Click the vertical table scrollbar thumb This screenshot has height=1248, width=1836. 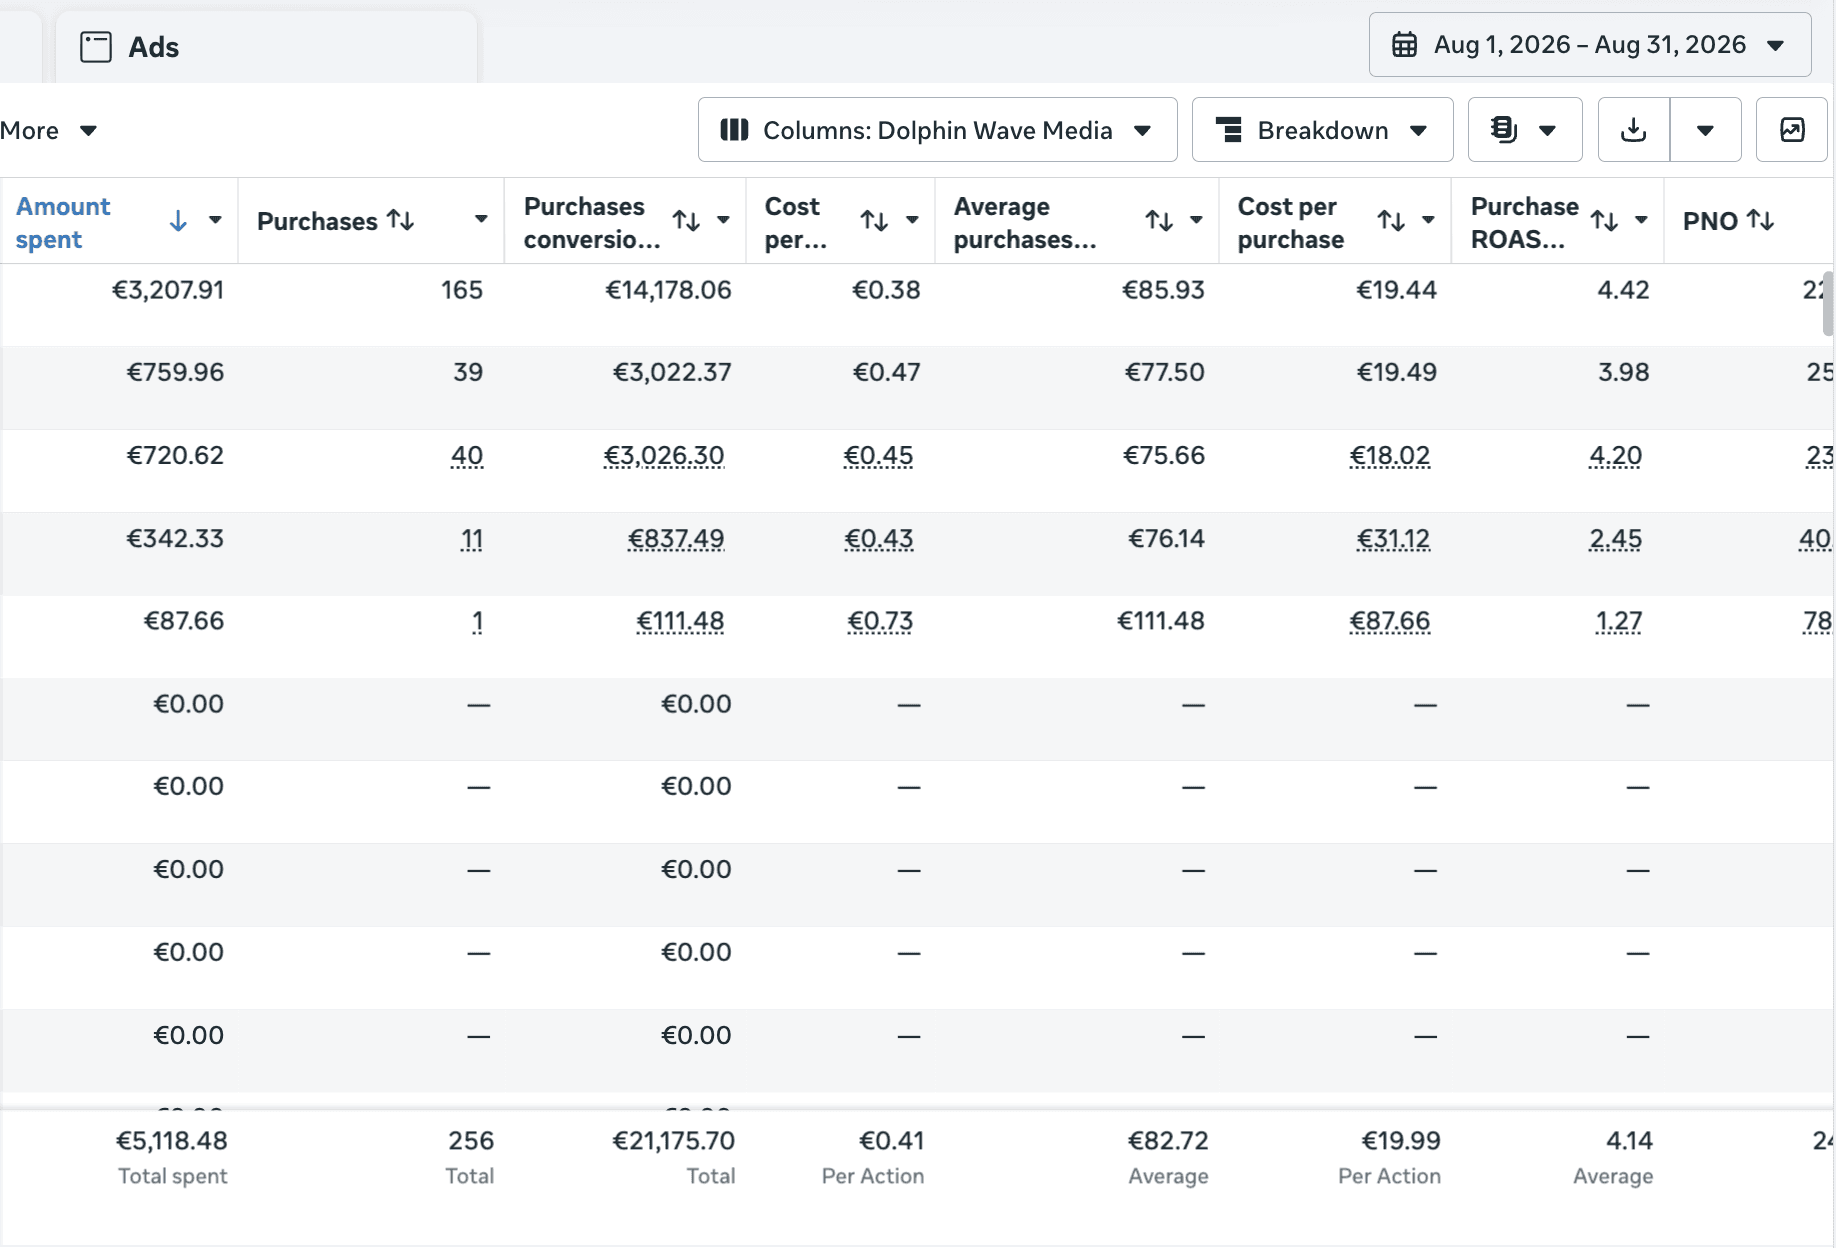[1828, 303]
